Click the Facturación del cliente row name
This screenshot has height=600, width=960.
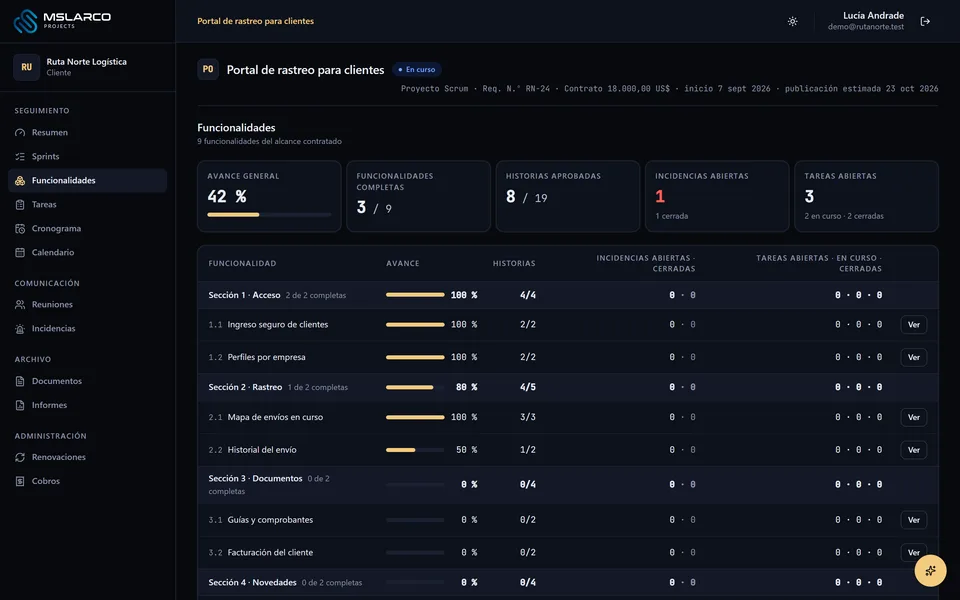(x=270, y=552)
